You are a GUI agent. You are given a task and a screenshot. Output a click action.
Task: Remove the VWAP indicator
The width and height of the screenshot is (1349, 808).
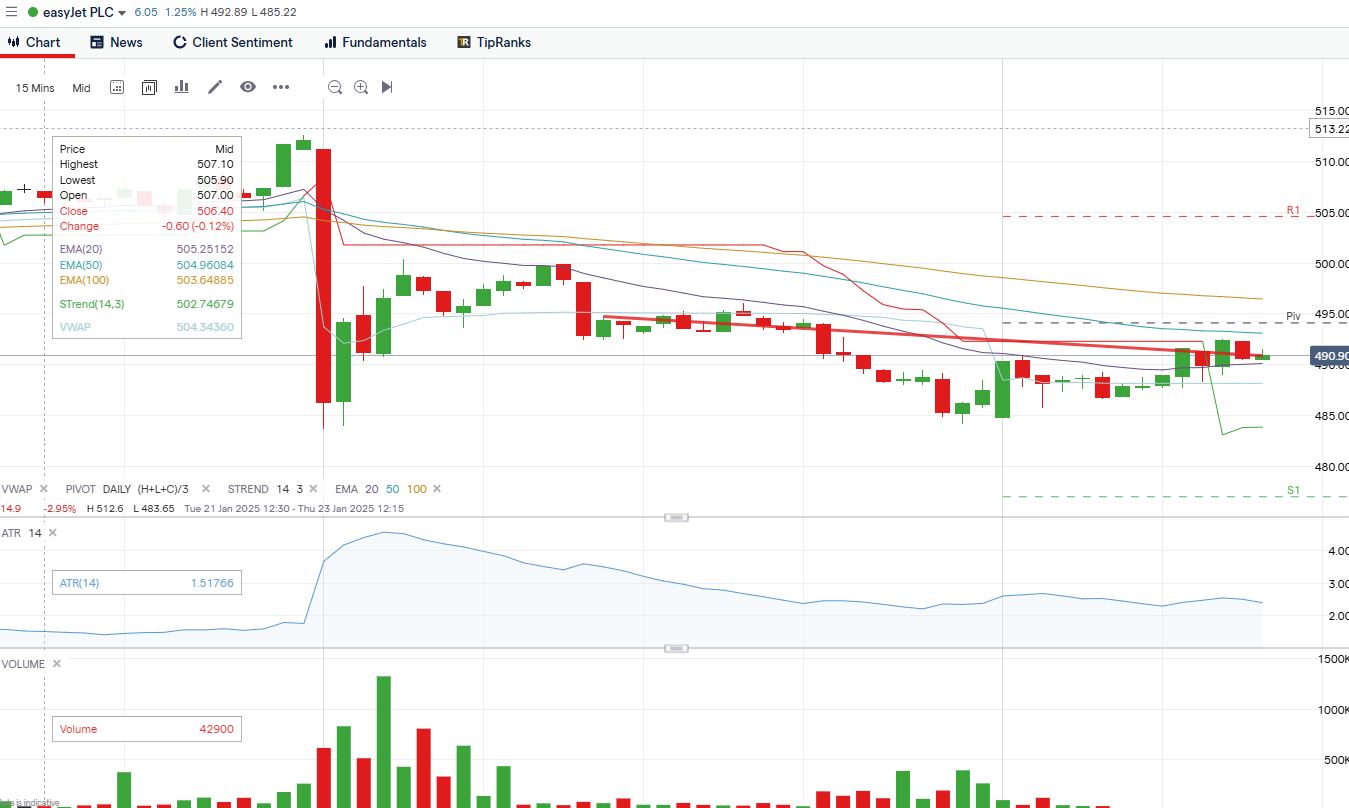click(43, 489)
